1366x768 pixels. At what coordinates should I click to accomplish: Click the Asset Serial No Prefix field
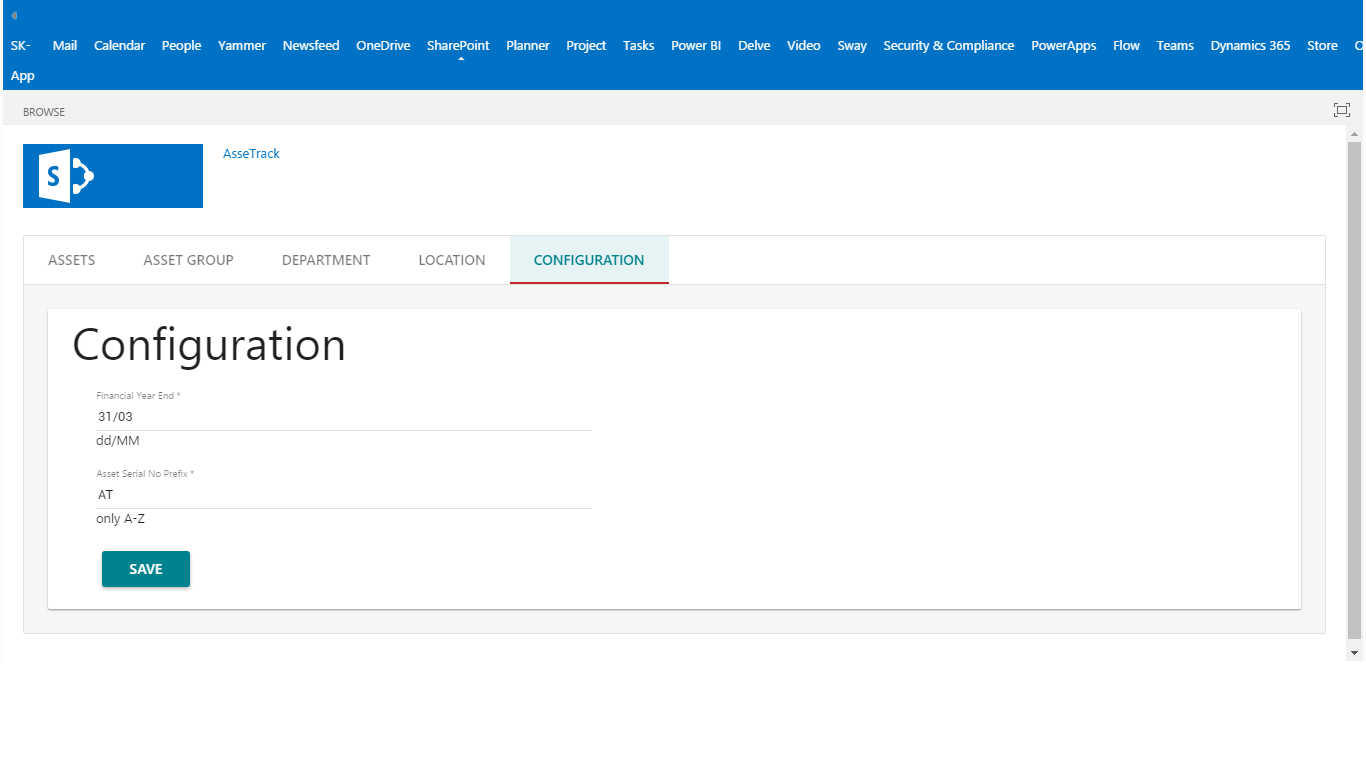[x=344, y=495]
